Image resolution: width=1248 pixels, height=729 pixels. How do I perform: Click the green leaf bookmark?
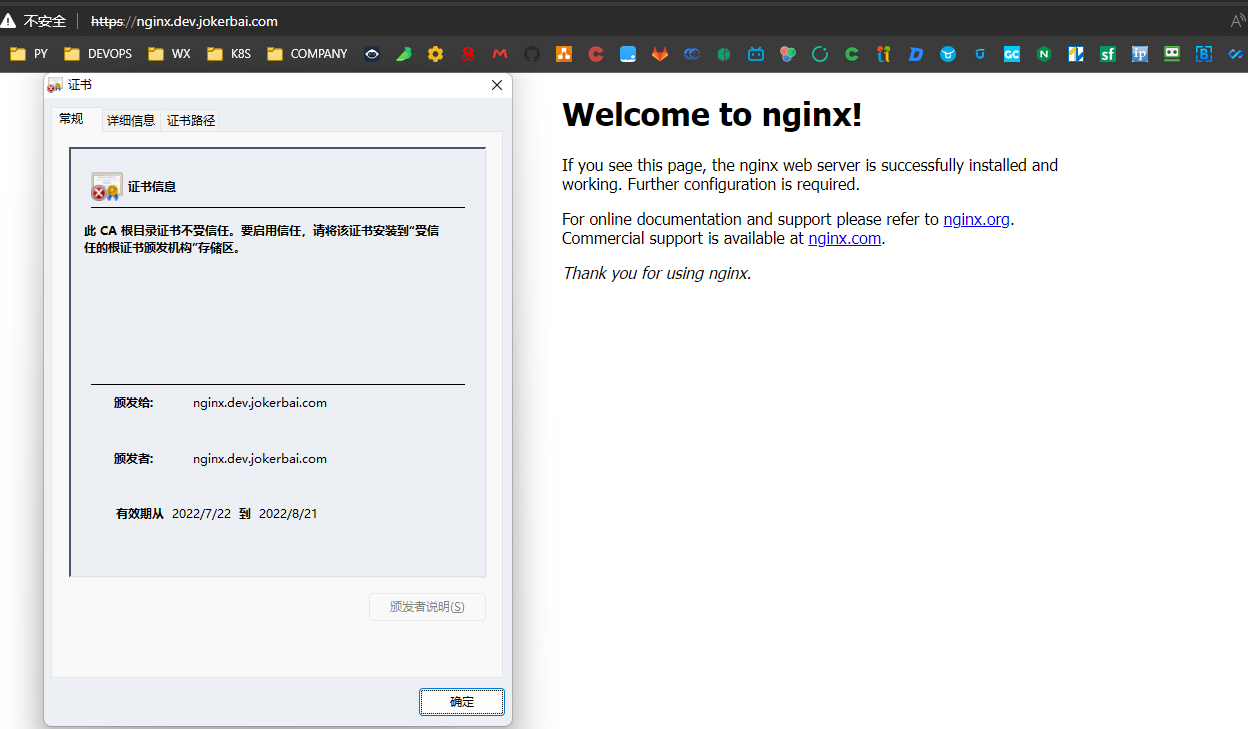(404, 54)
